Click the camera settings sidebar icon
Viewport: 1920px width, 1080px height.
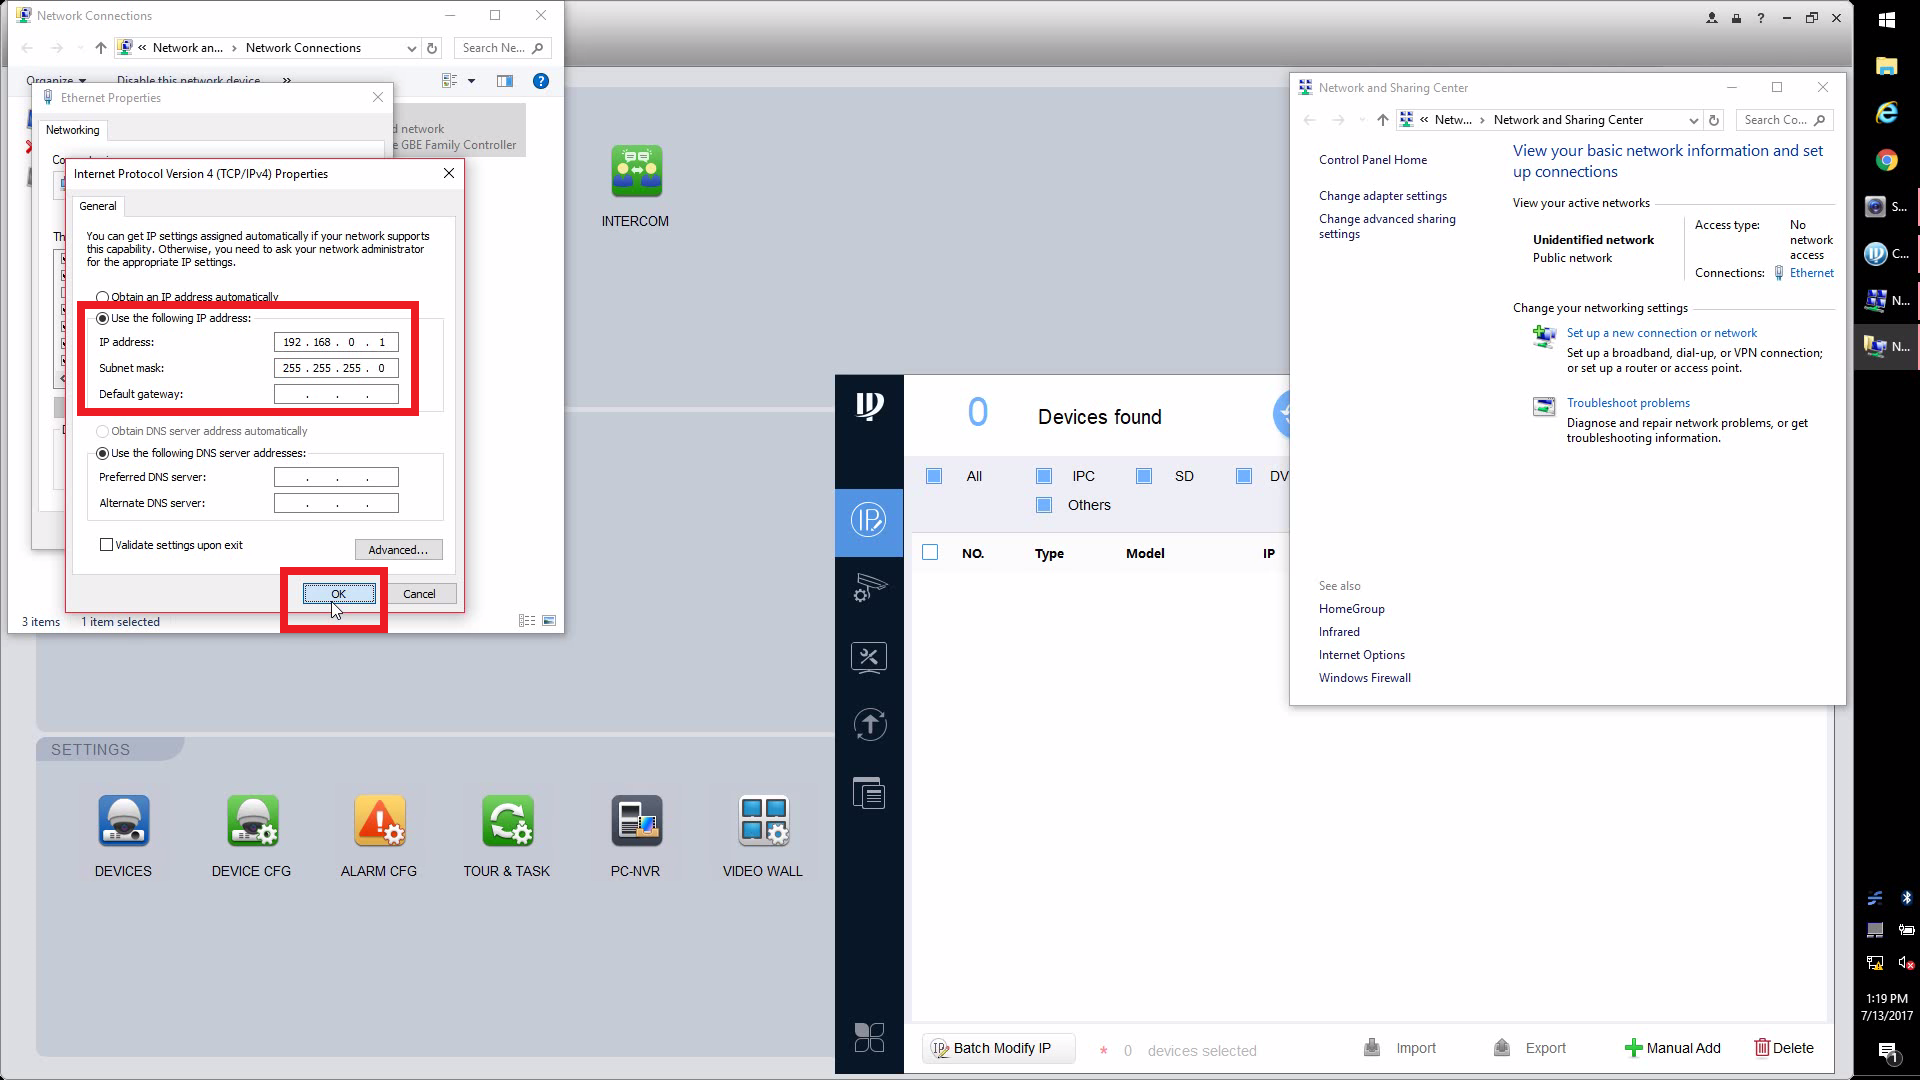(x=869, y=588)
